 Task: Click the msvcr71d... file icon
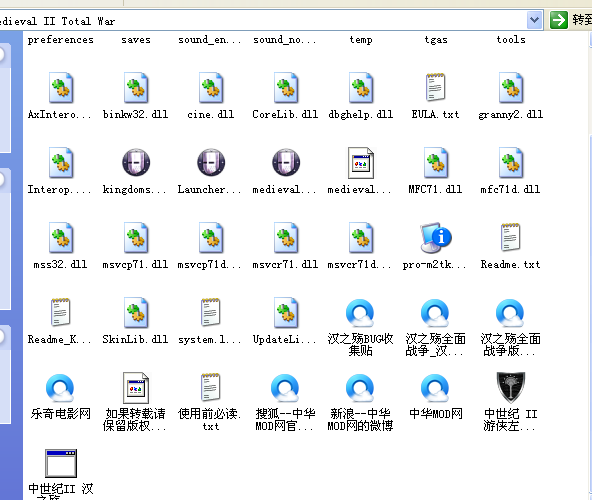(361, 238)
